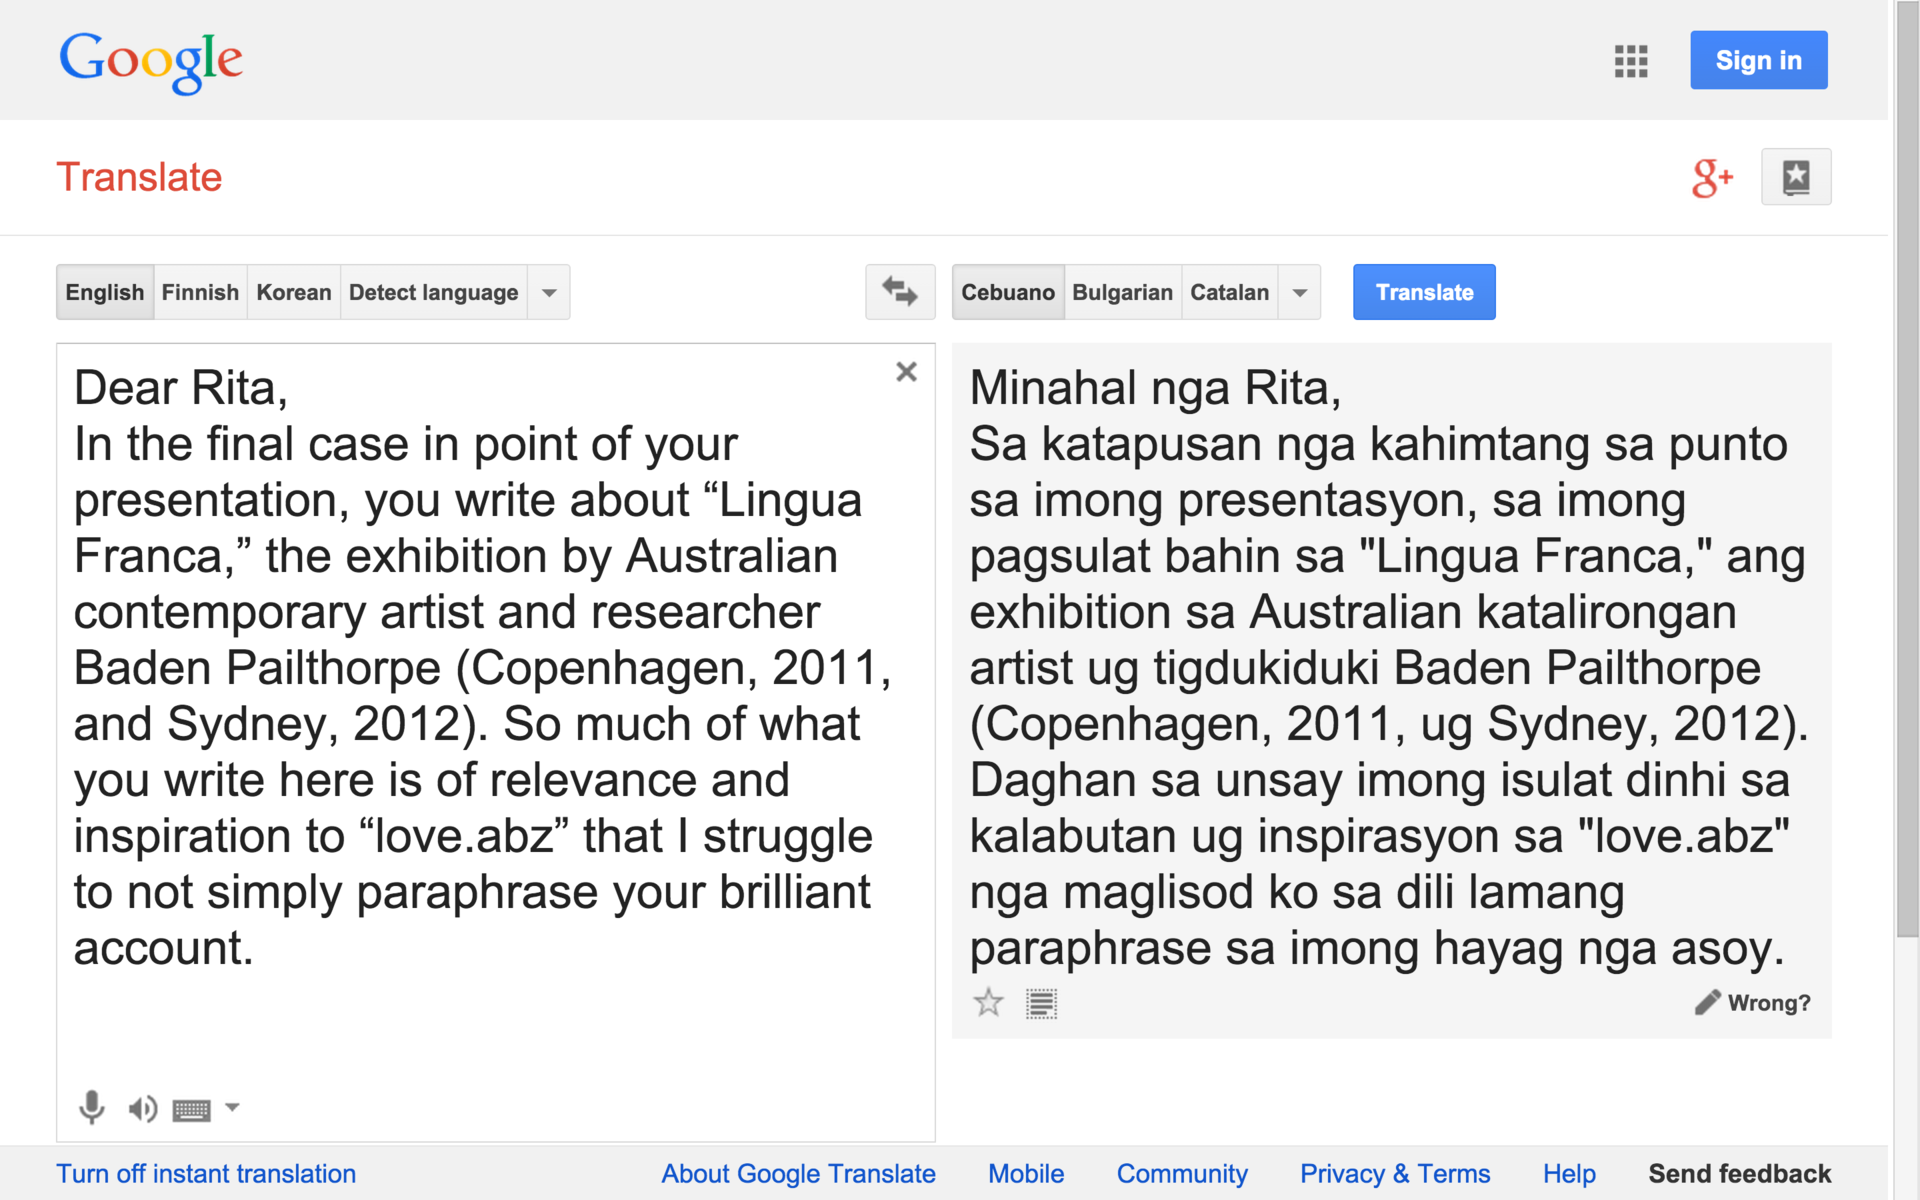Viewport: 1920px width, 1200px height.
Task: Click the select-all translation text icon
Action: [1041, 1003]
